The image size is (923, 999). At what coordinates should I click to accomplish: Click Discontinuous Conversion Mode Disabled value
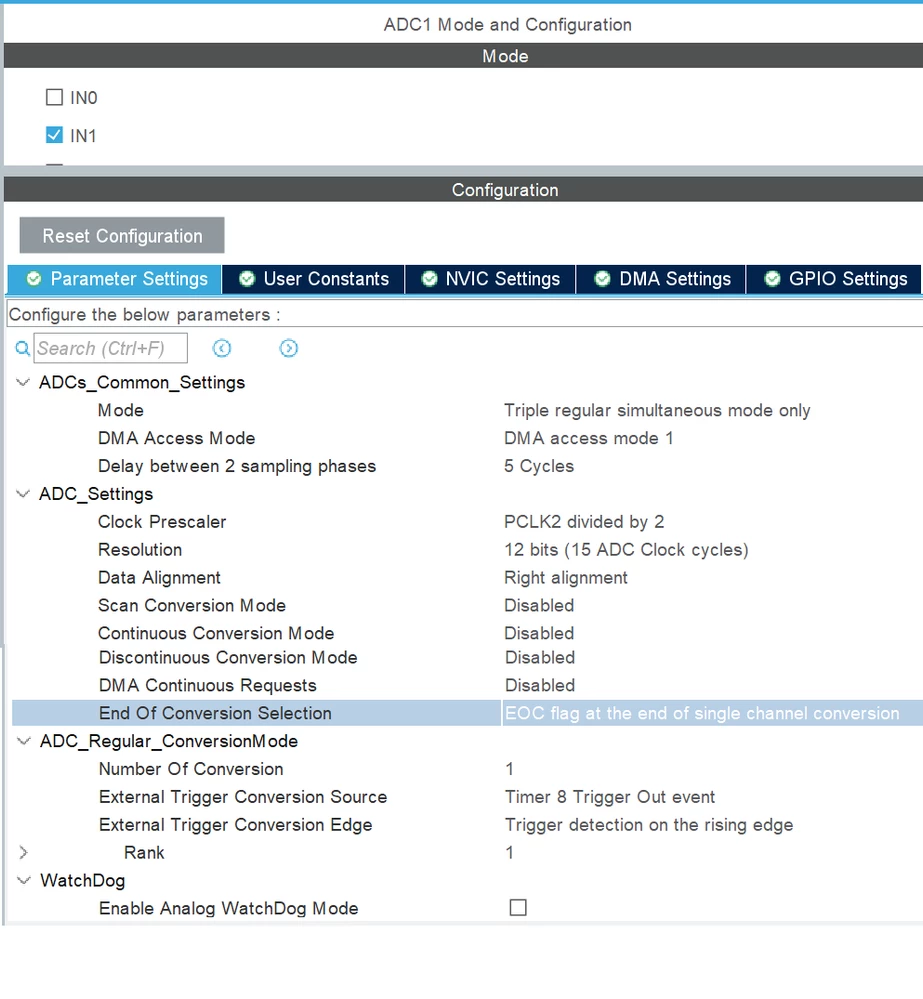point(540,658)
